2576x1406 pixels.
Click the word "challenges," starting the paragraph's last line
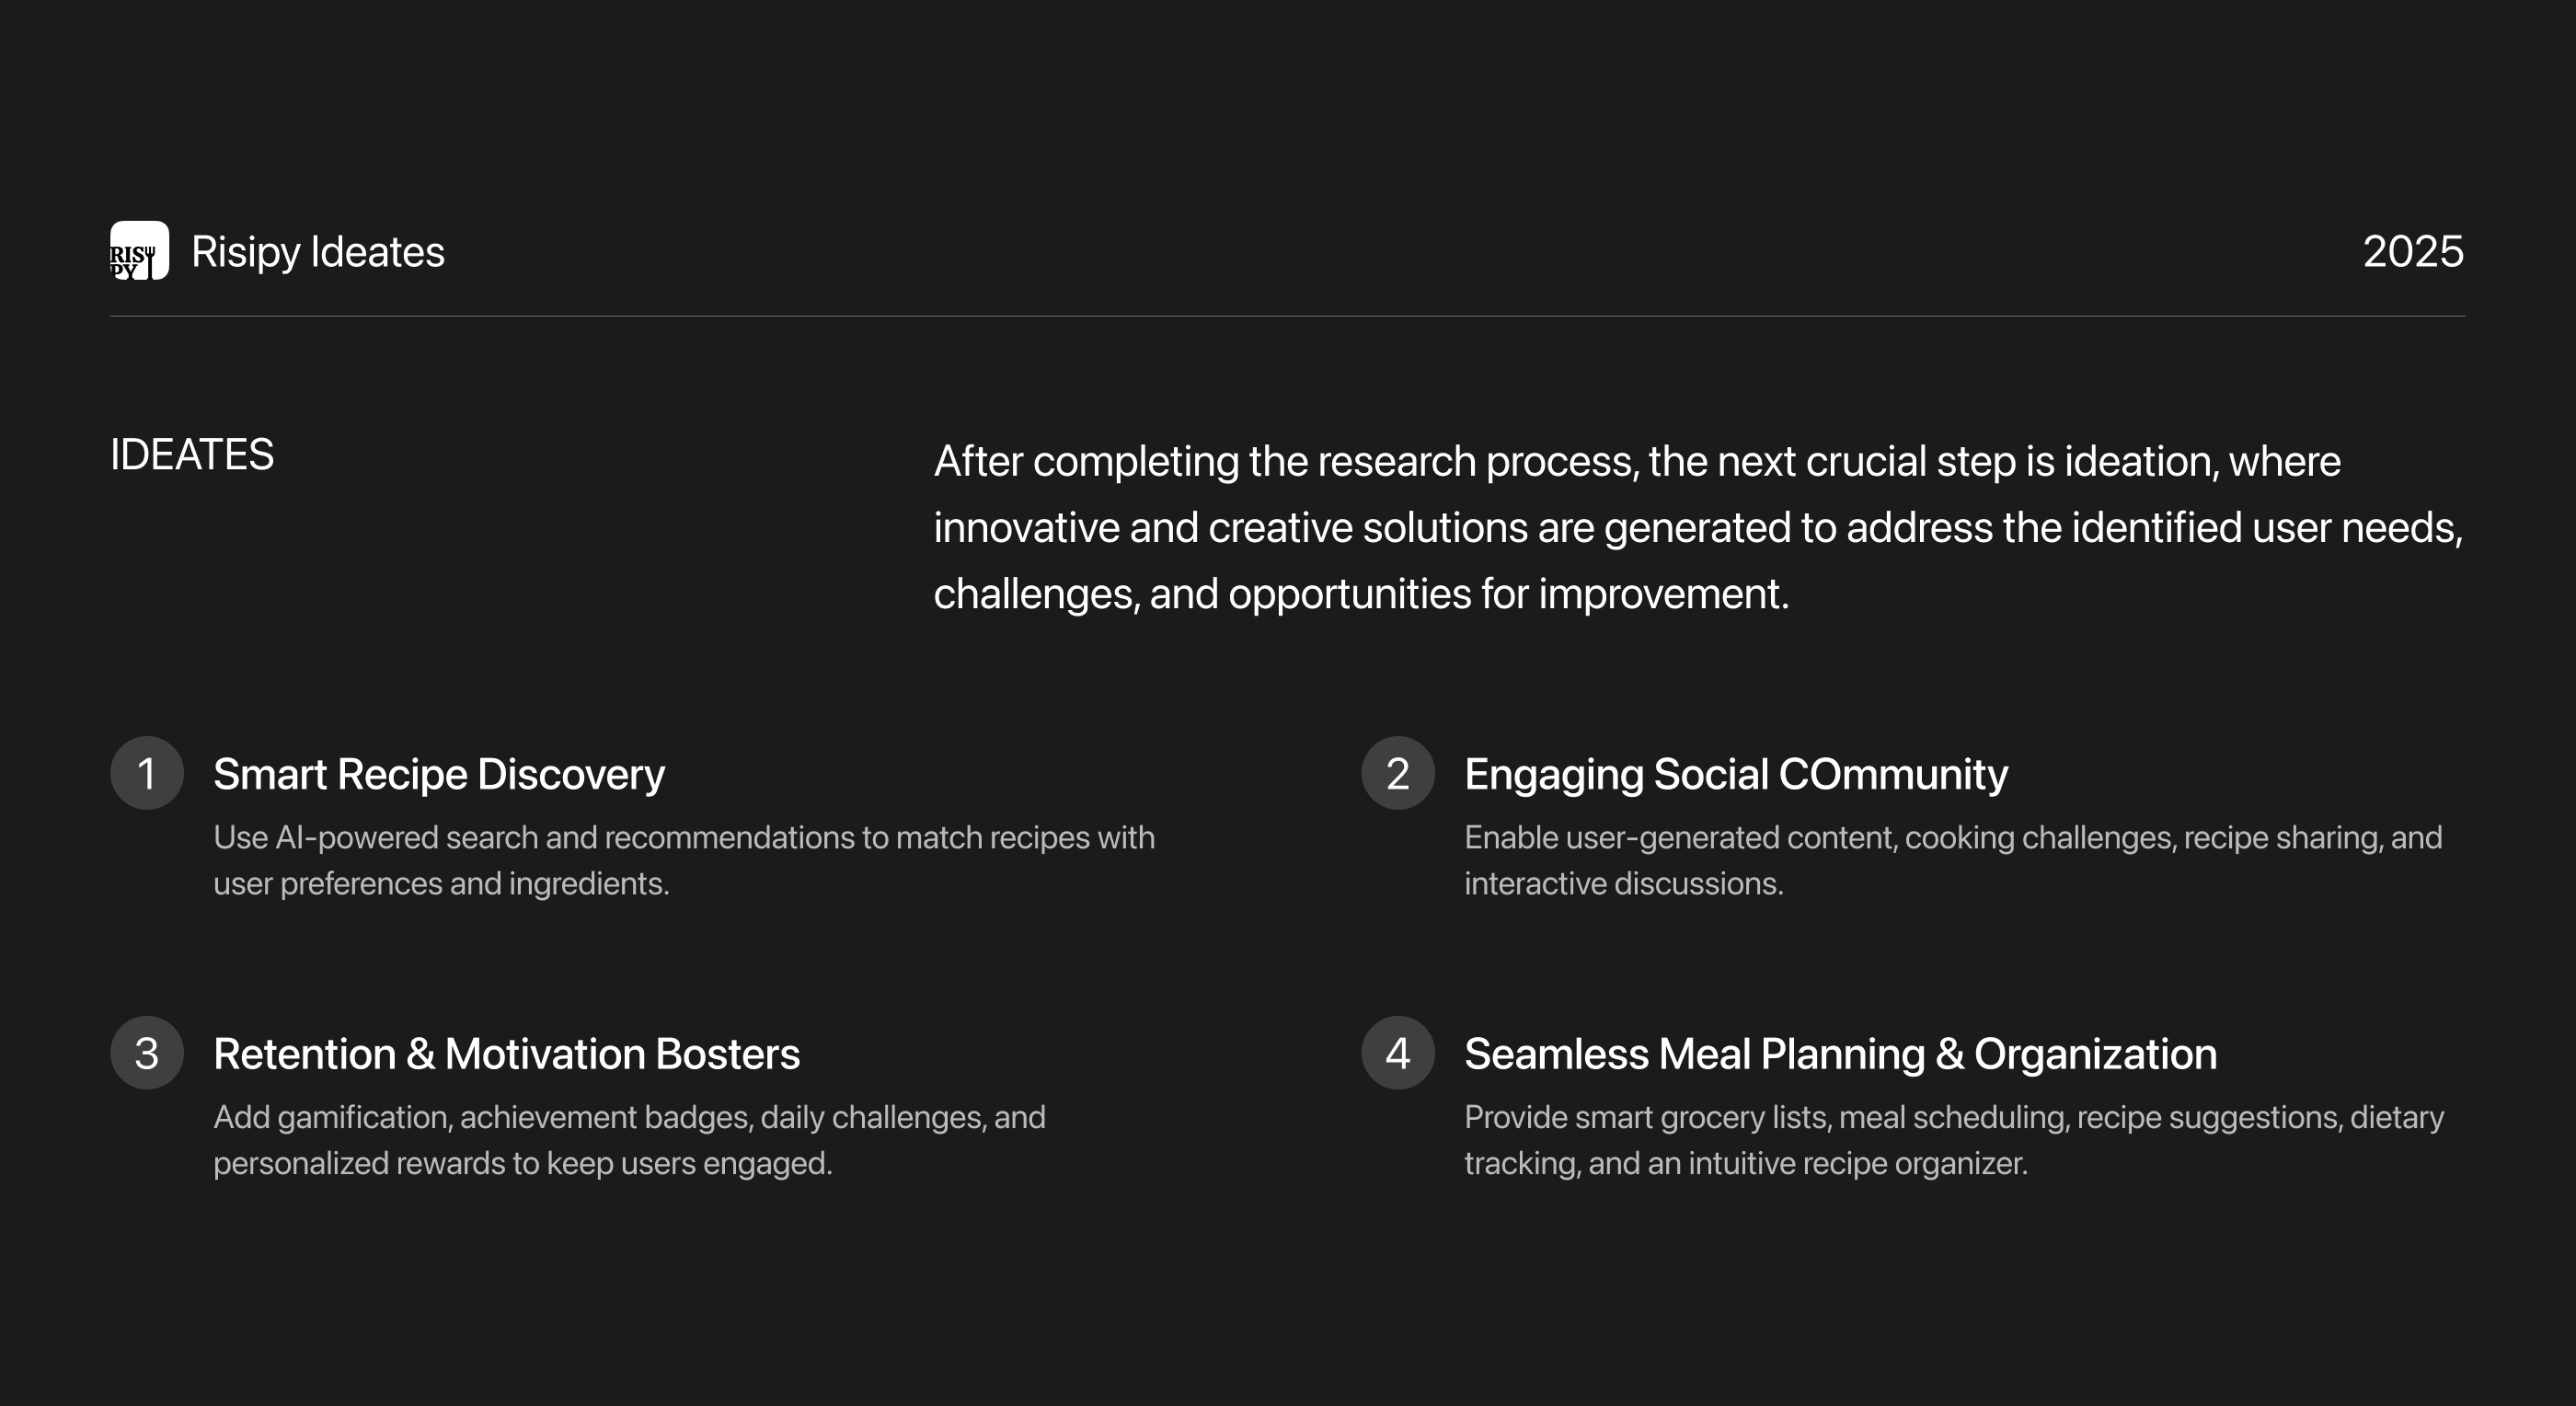point(1036,594)
